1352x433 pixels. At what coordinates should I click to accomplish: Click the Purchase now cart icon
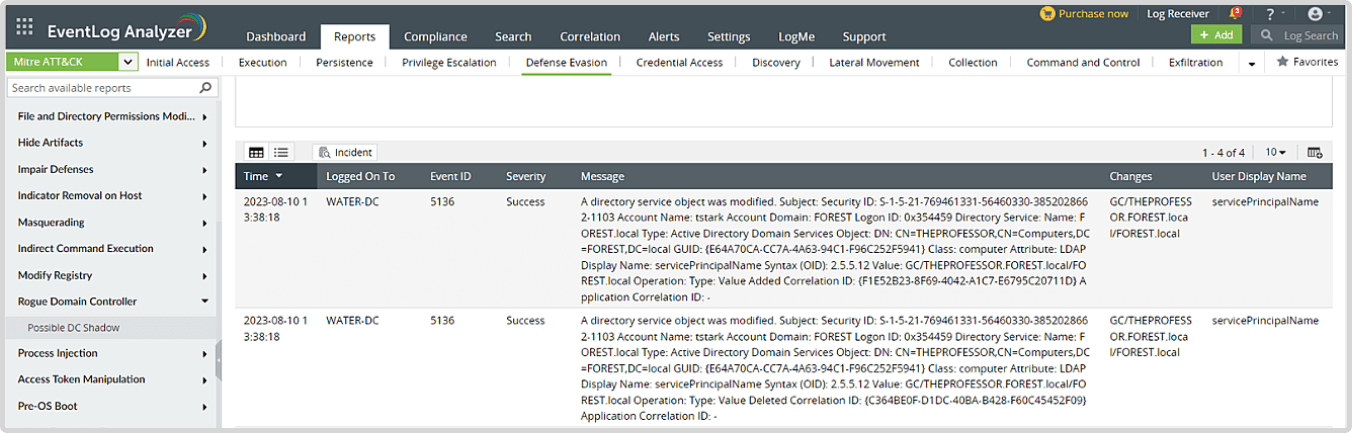(1047, 14)
